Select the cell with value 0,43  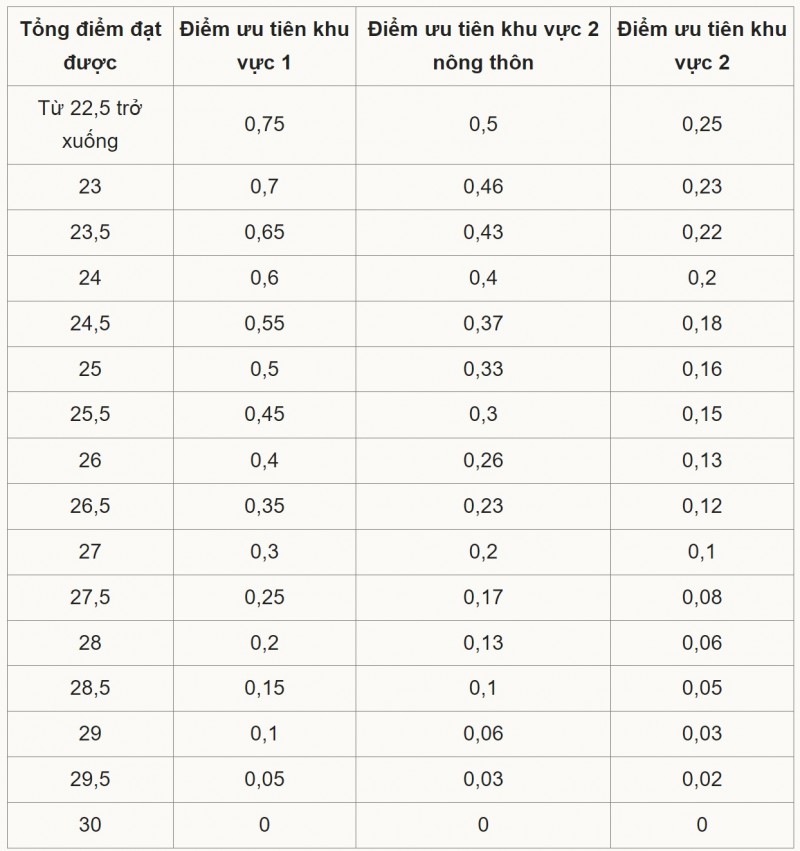(483, 232)
